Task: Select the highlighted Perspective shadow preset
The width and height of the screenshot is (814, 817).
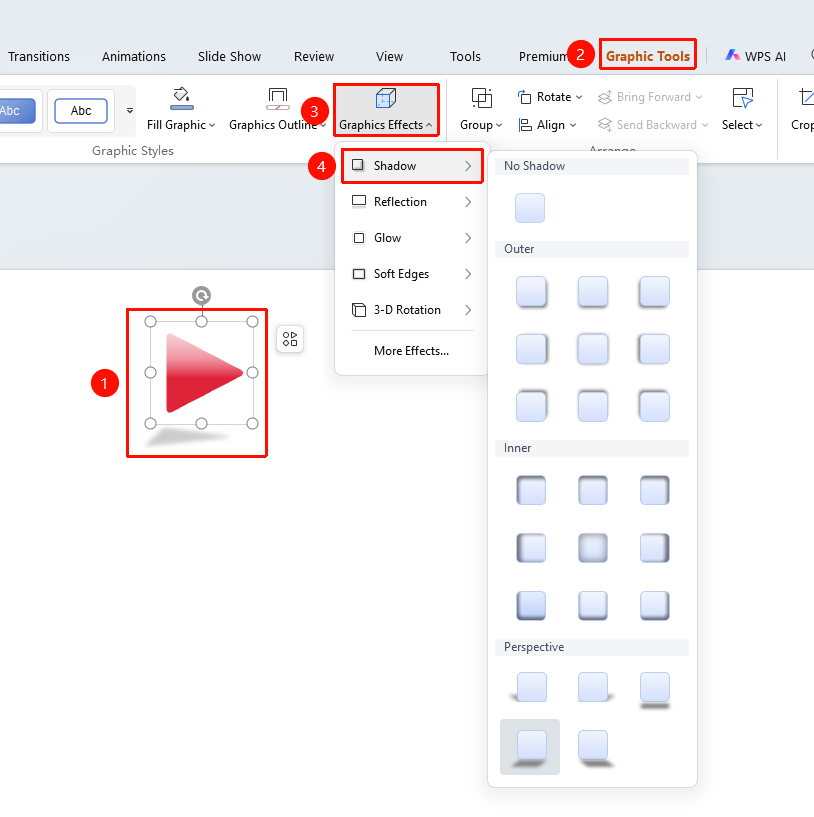Action: pos(530,747)
